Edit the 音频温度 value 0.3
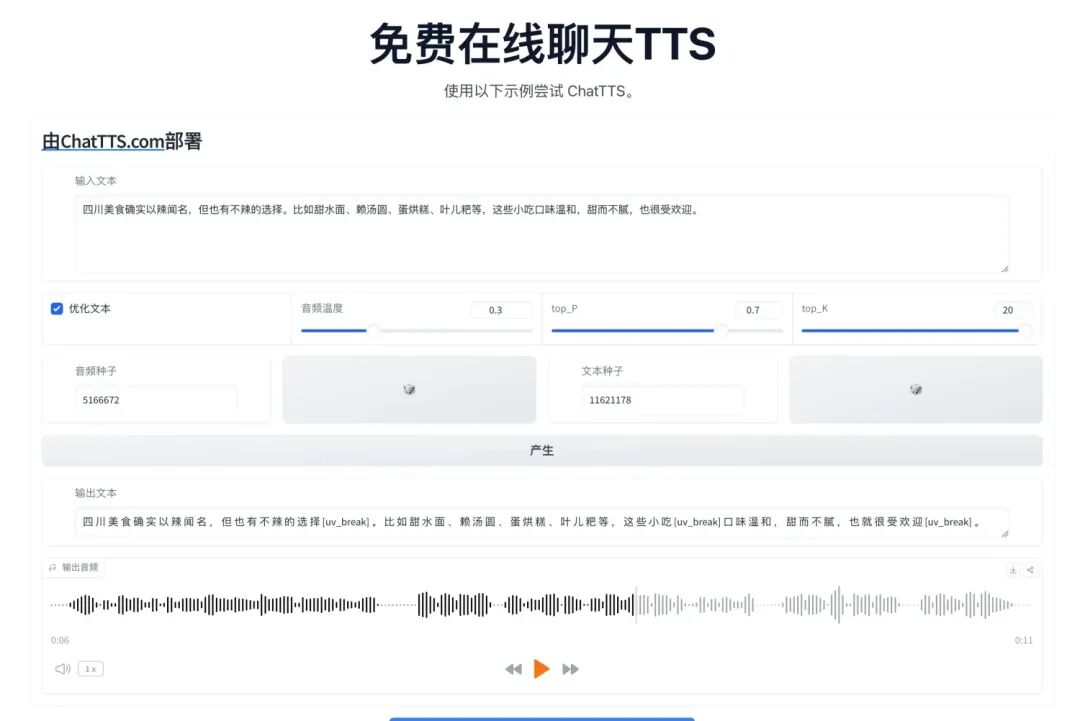Screen dimensions: 1080x721 click(x=501, y=310)
